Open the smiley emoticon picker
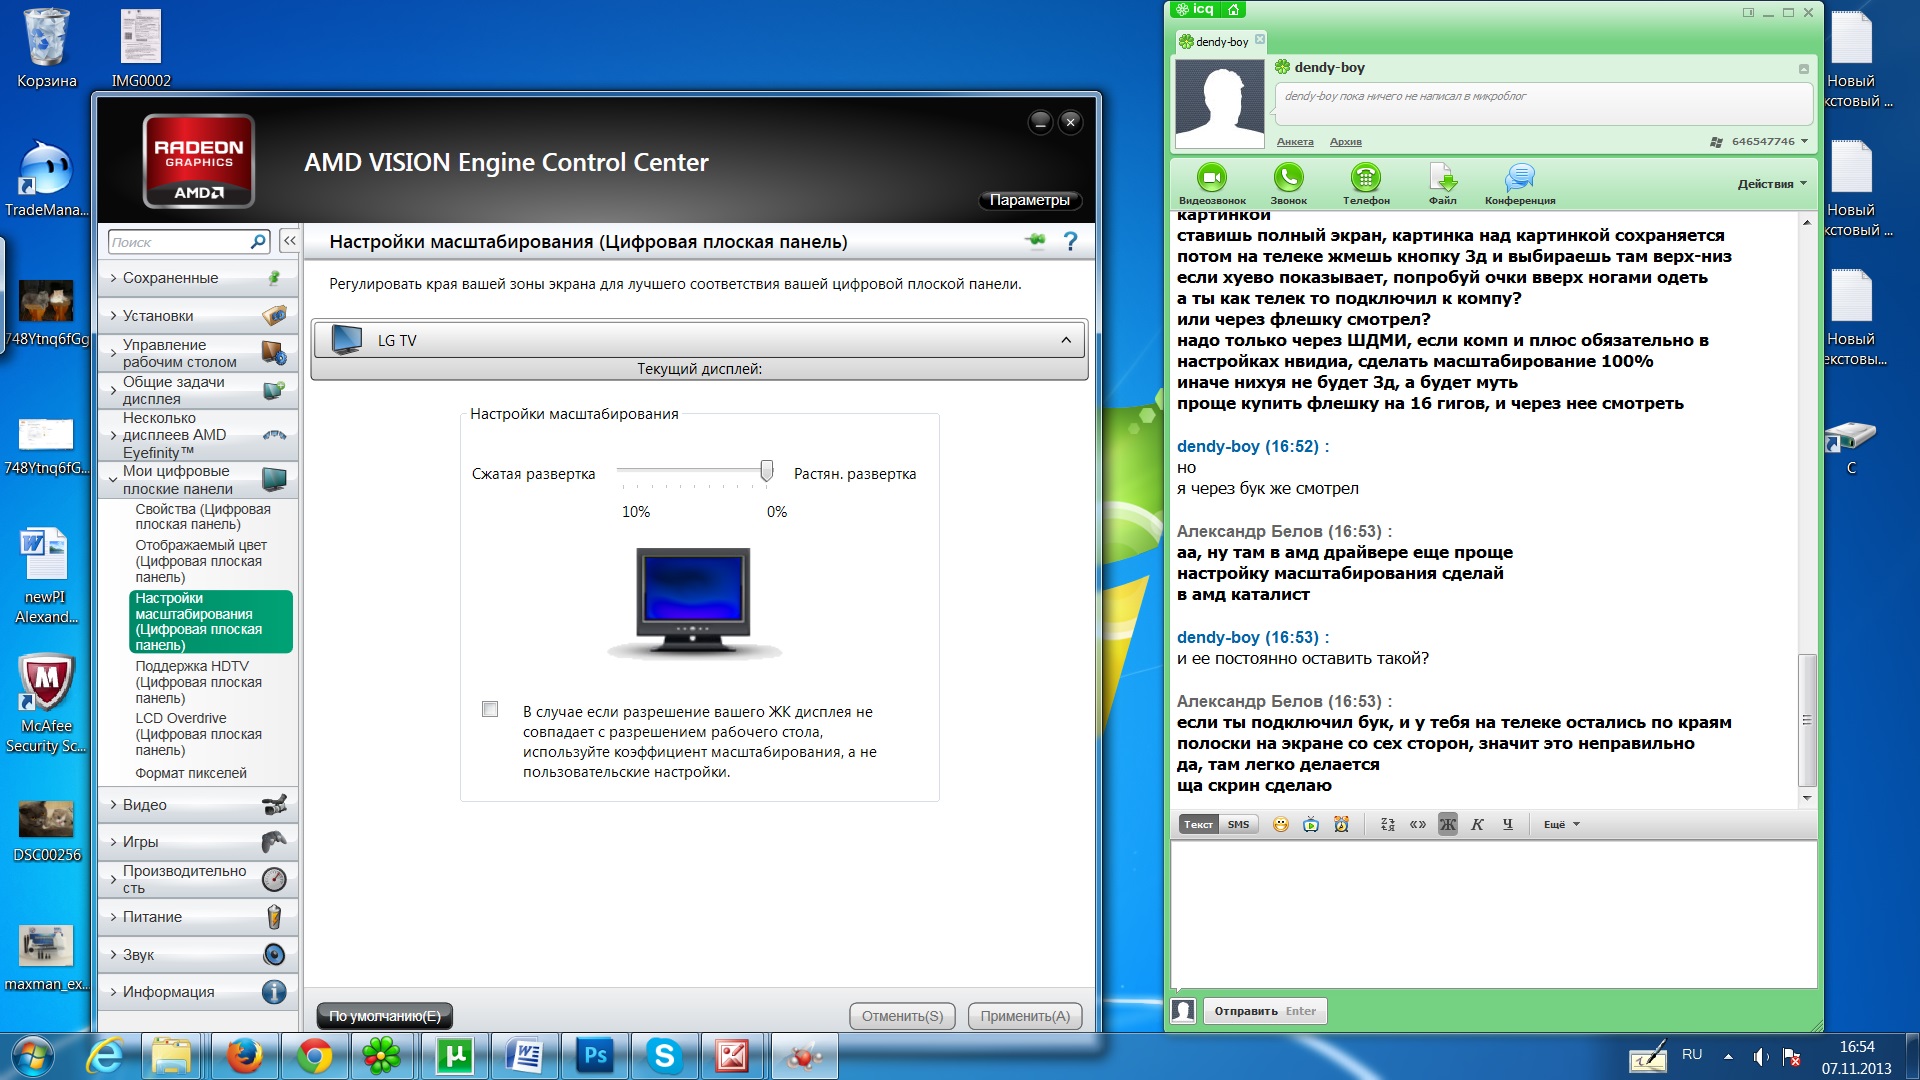 (x=1280, y=825)
